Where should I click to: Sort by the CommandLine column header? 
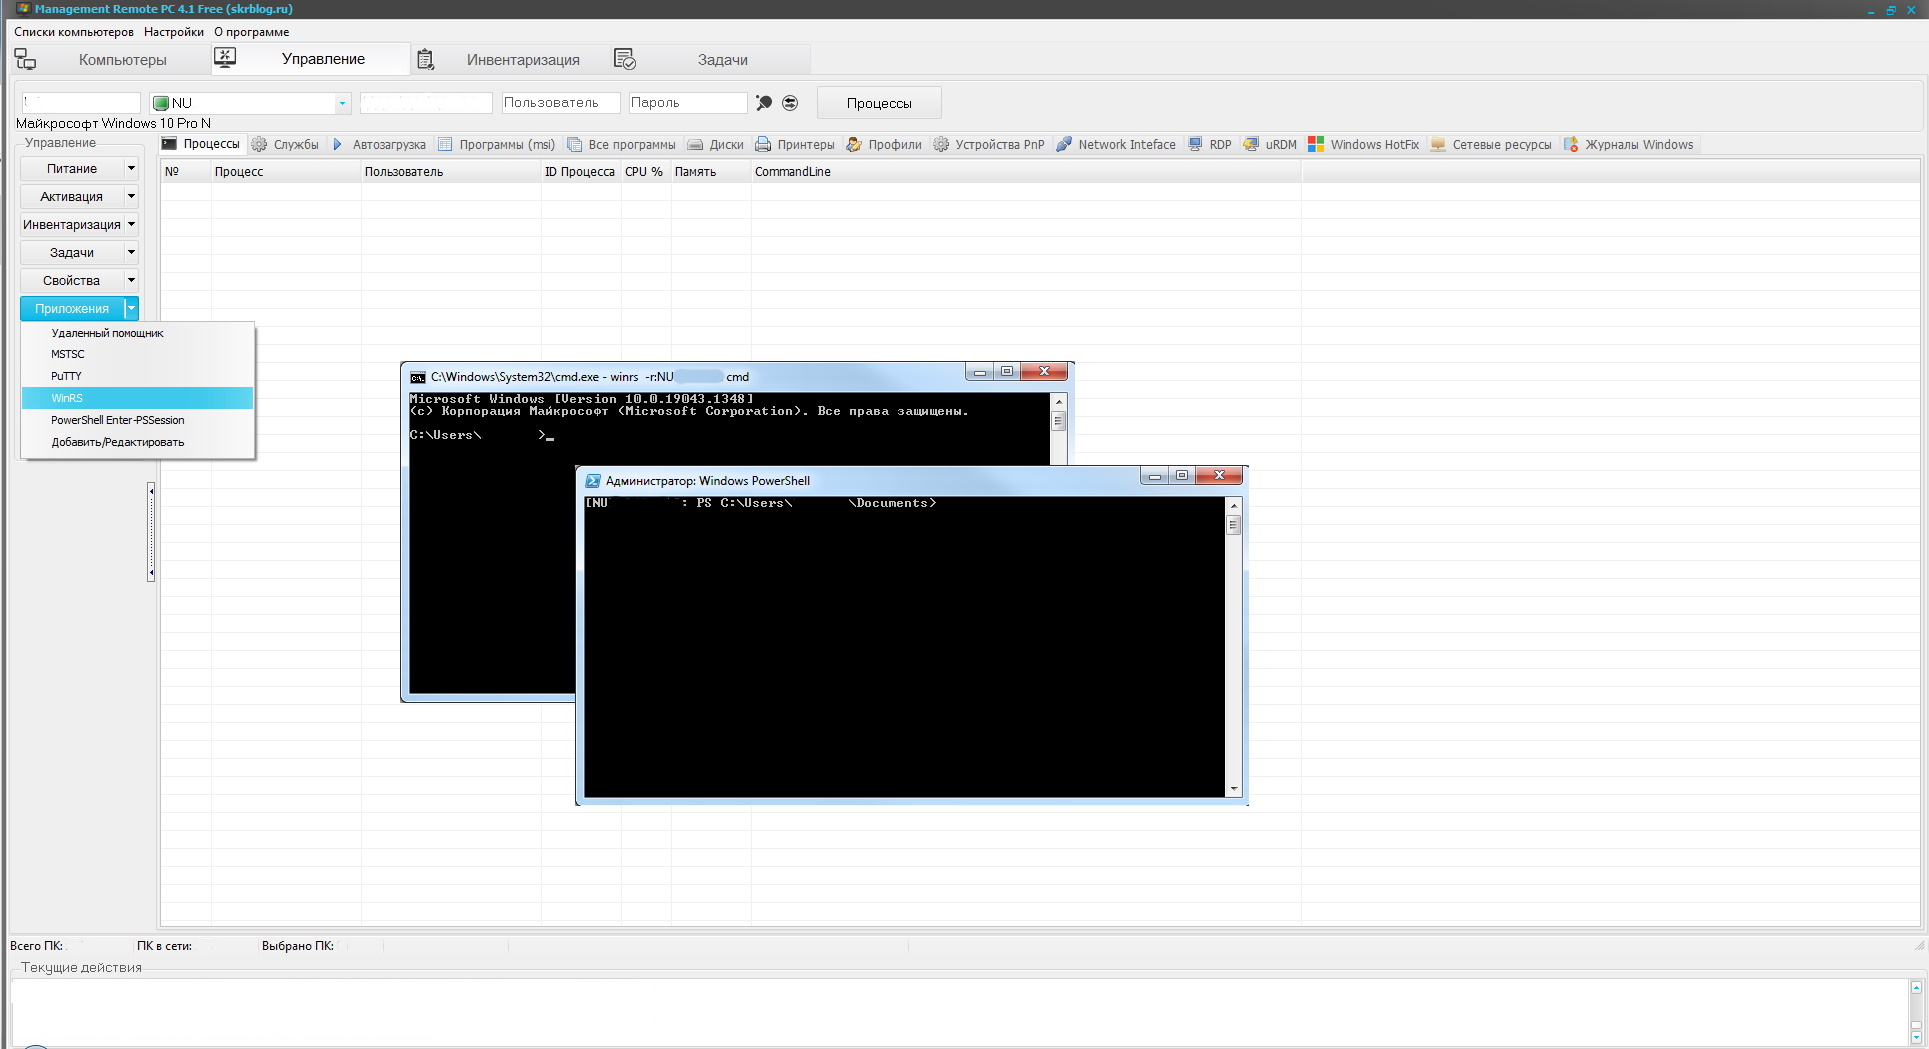(1026, 172)
